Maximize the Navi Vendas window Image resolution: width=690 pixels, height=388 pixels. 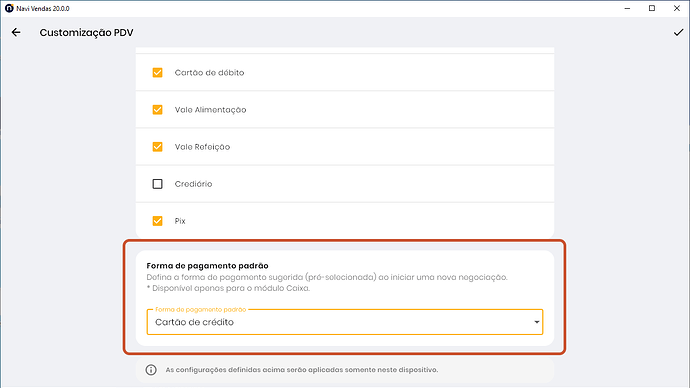click(652, 8)
